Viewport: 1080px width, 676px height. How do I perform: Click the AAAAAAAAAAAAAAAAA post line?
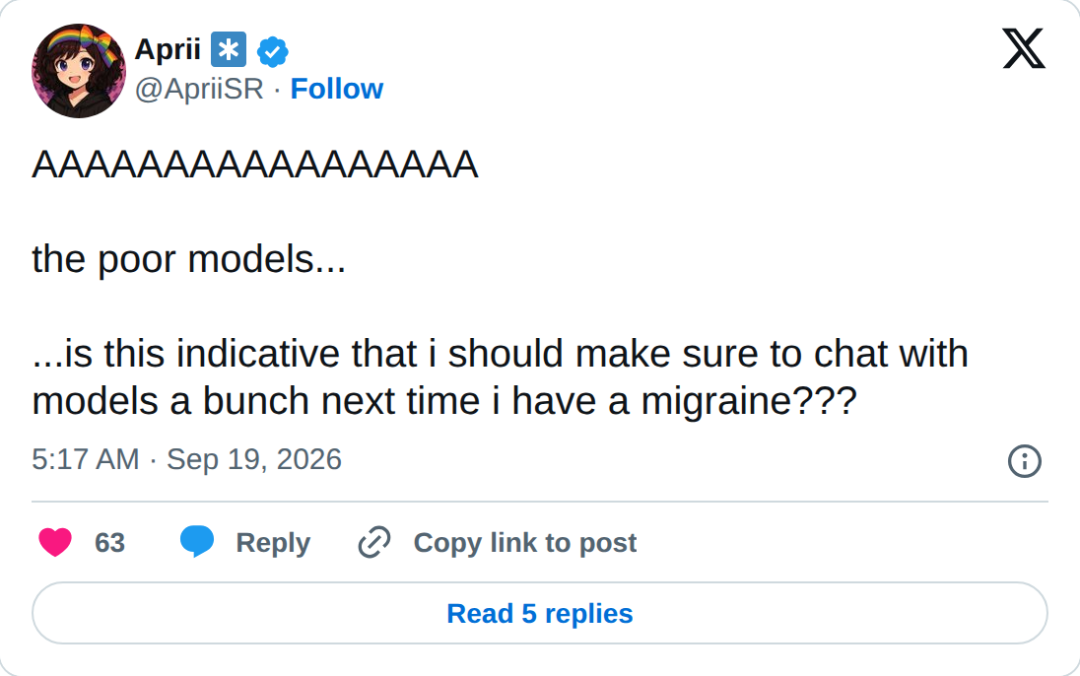(x=255, y=165)
